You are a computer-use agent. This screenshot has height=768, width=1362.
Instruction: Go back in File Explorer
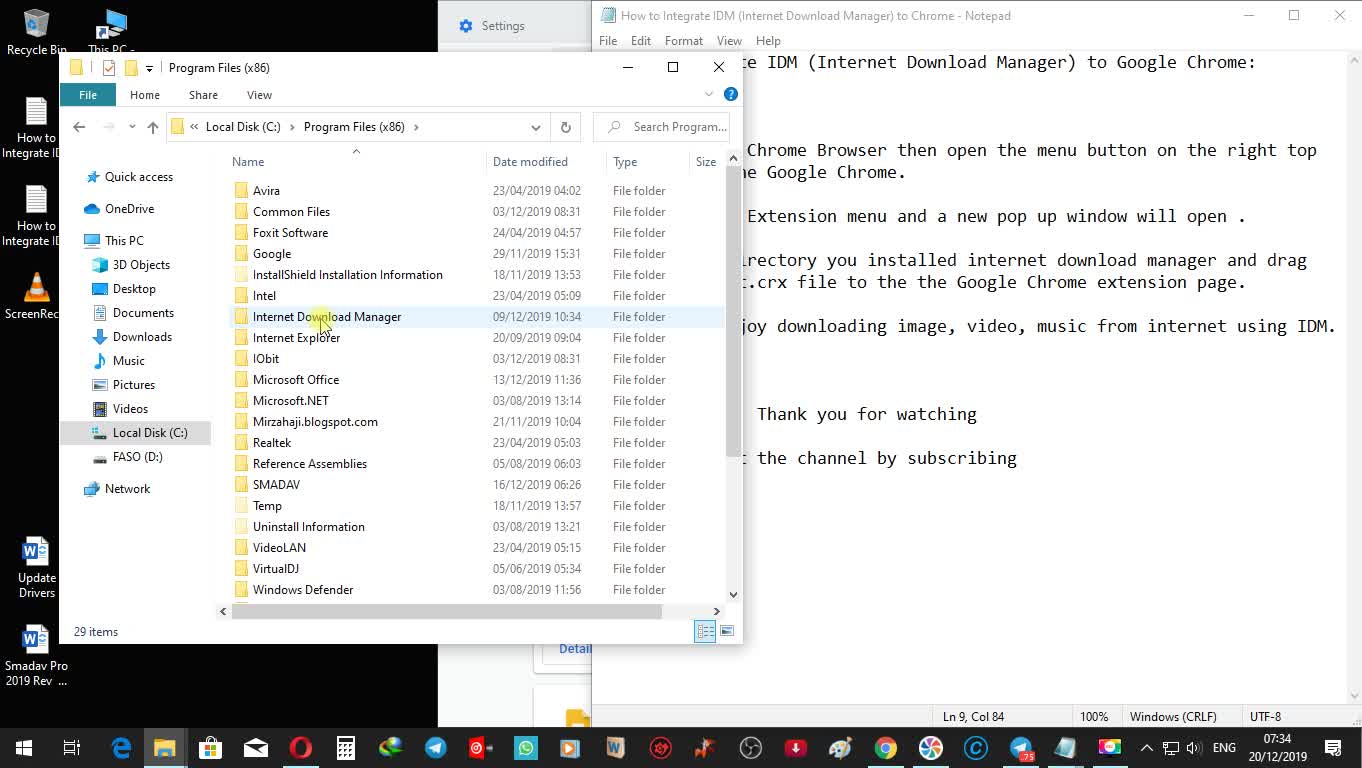coord(79,127)
